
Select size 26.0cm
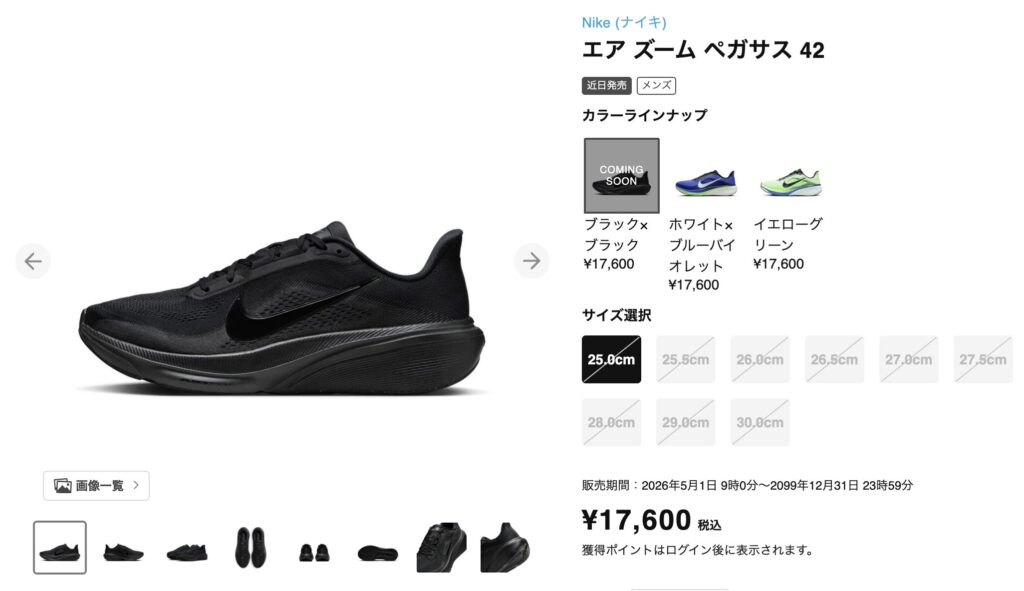[760, 359]
